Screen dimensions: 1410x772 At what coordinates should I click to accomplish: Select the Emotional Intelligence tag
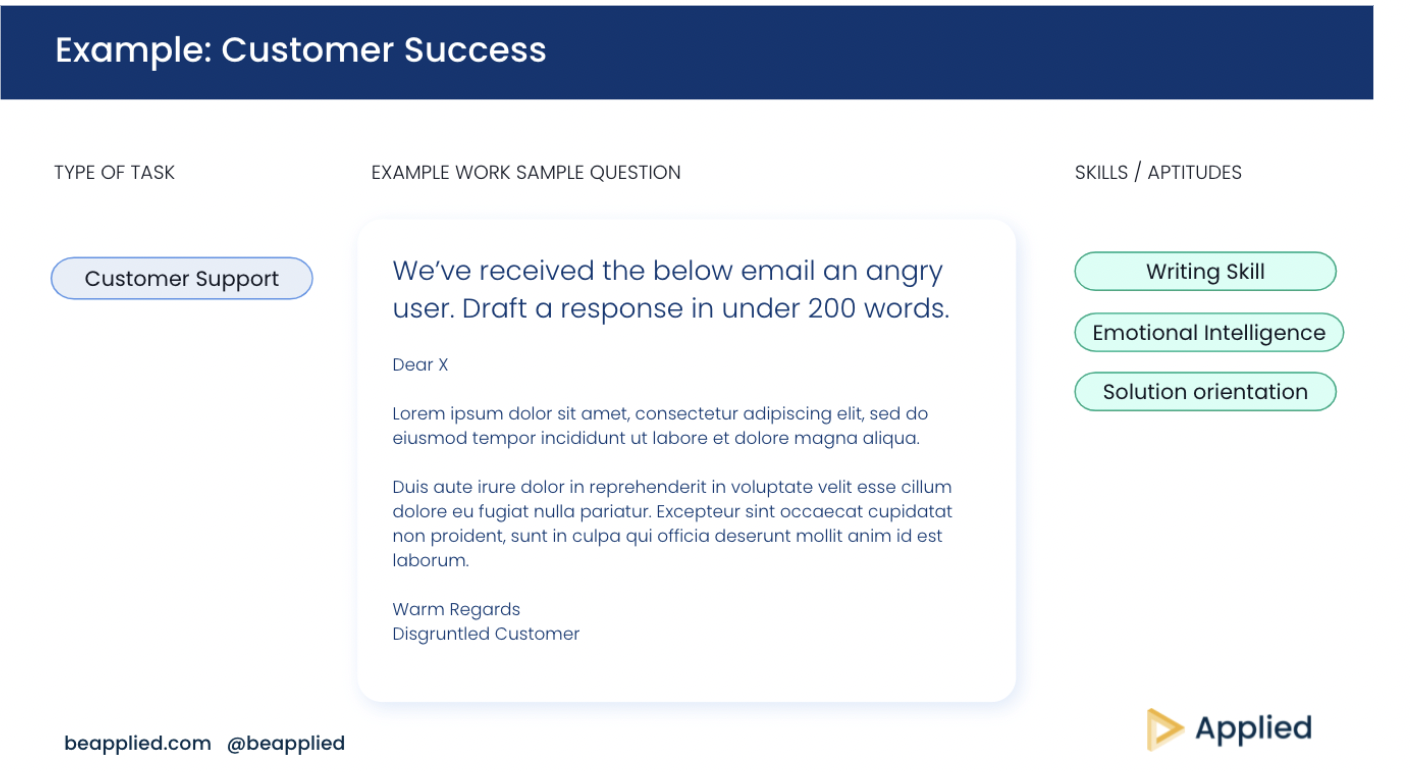1208,333
